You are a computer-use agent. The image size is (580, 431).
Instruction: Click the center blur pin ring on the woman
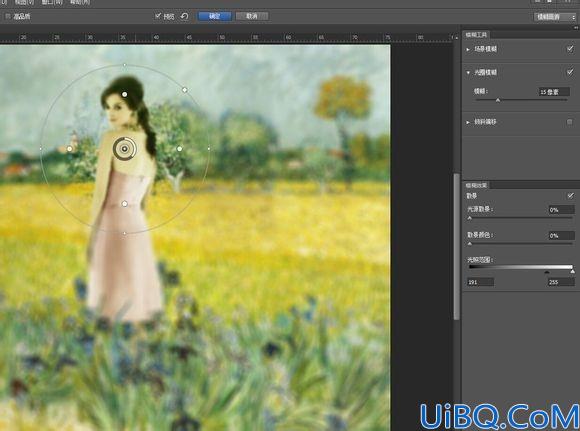coord(125,149)
